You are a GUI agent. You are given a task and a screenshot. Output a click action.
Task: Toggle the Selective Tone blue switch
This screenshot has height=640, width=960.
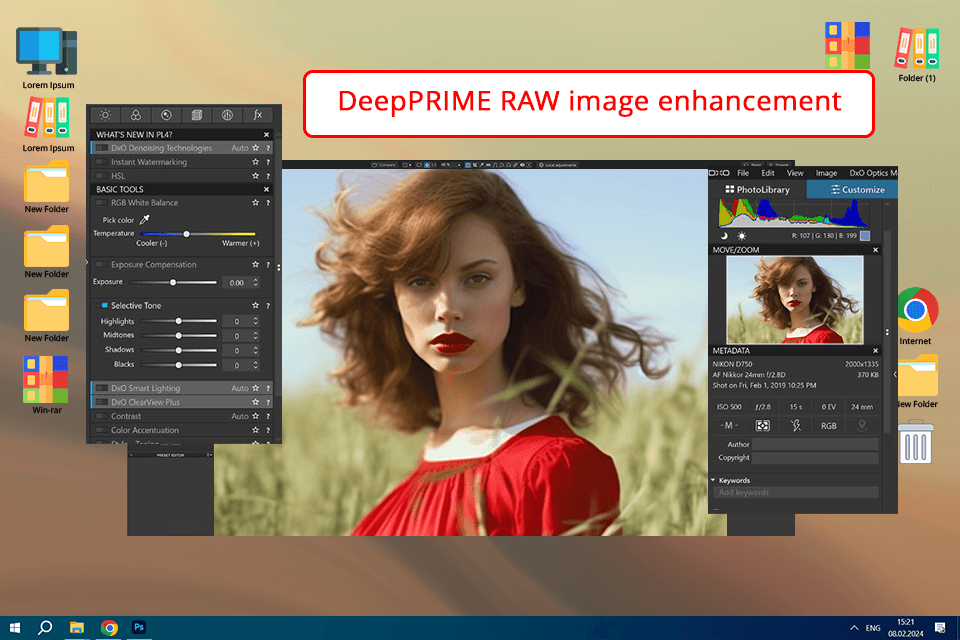coord(104,305)
